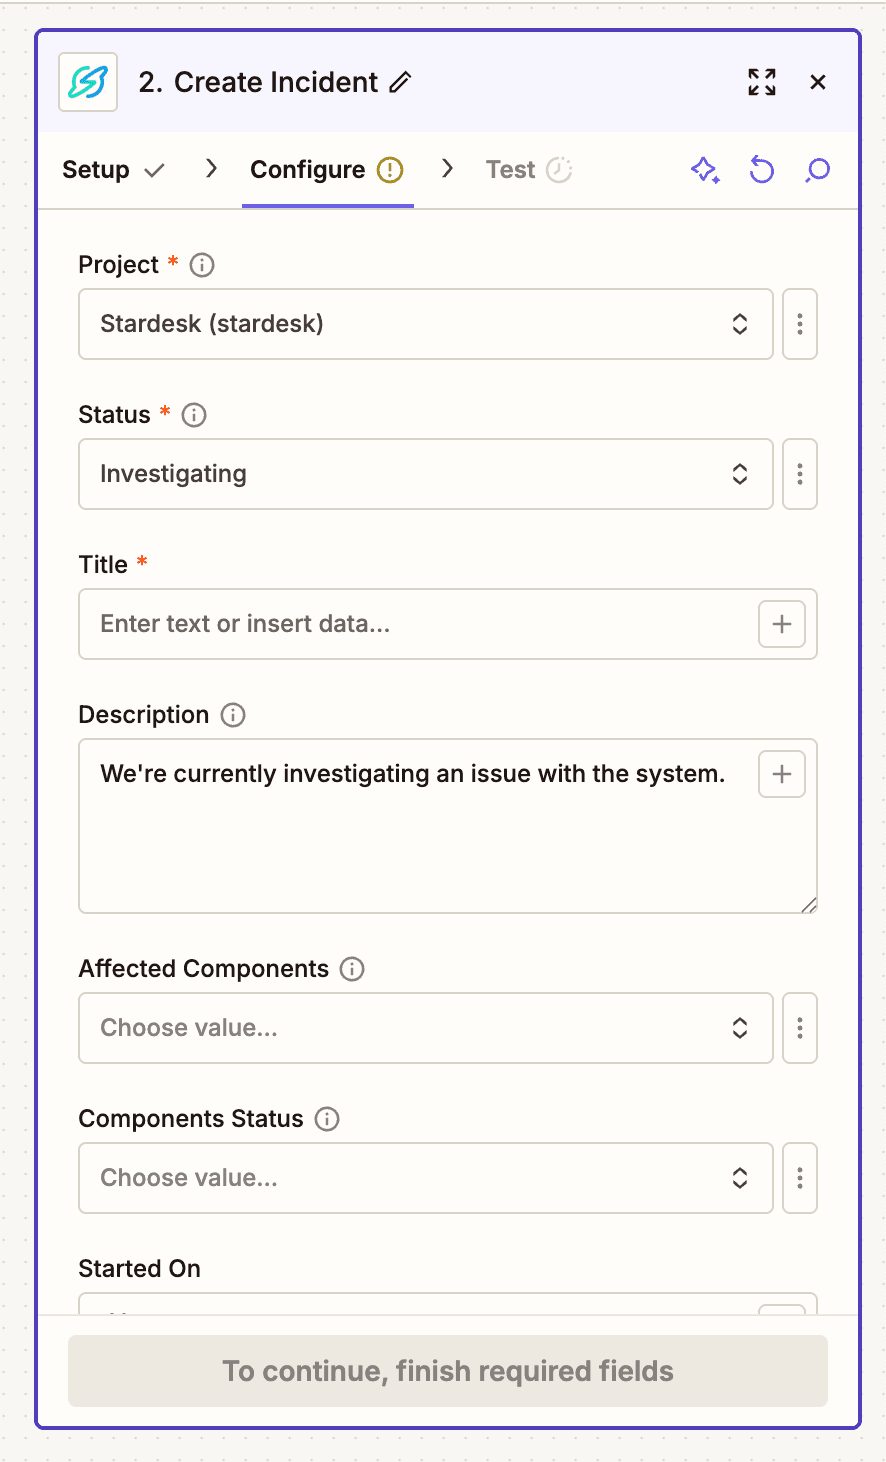Open the AI assistant sparkle icon

(x=706, y=170)
